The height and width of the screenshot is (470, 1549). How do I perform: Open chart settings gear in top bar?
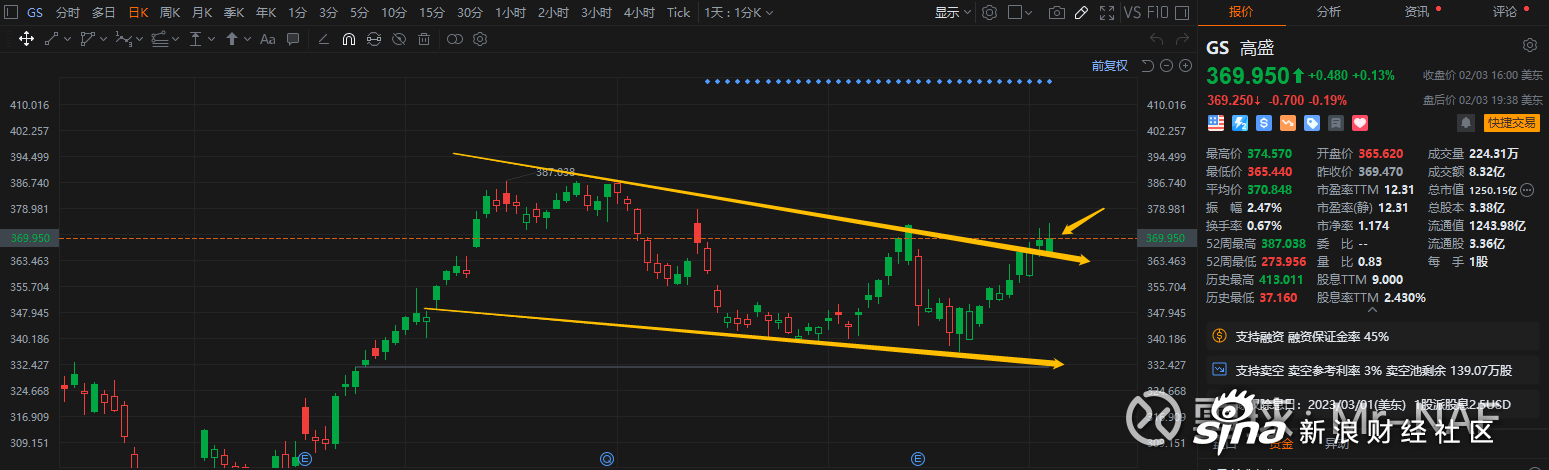pyautogui.click(x=990, y=13)
